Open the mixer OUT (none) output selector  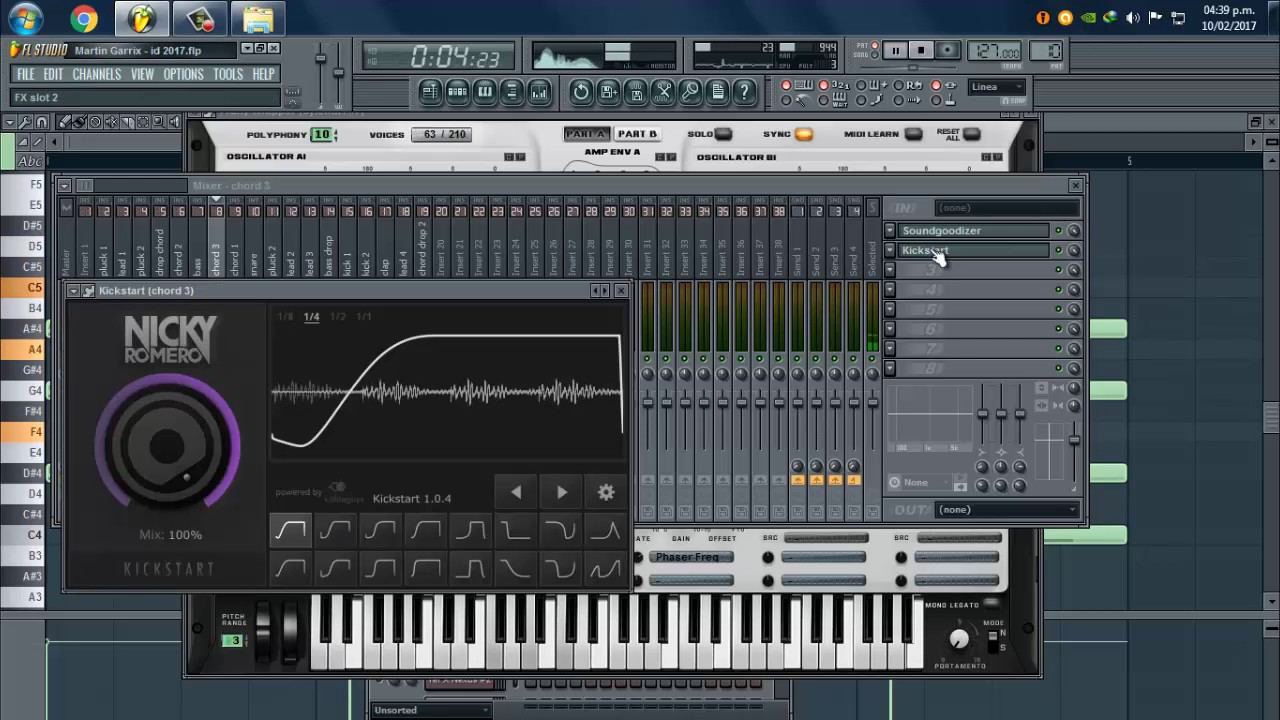[1007, 510]
